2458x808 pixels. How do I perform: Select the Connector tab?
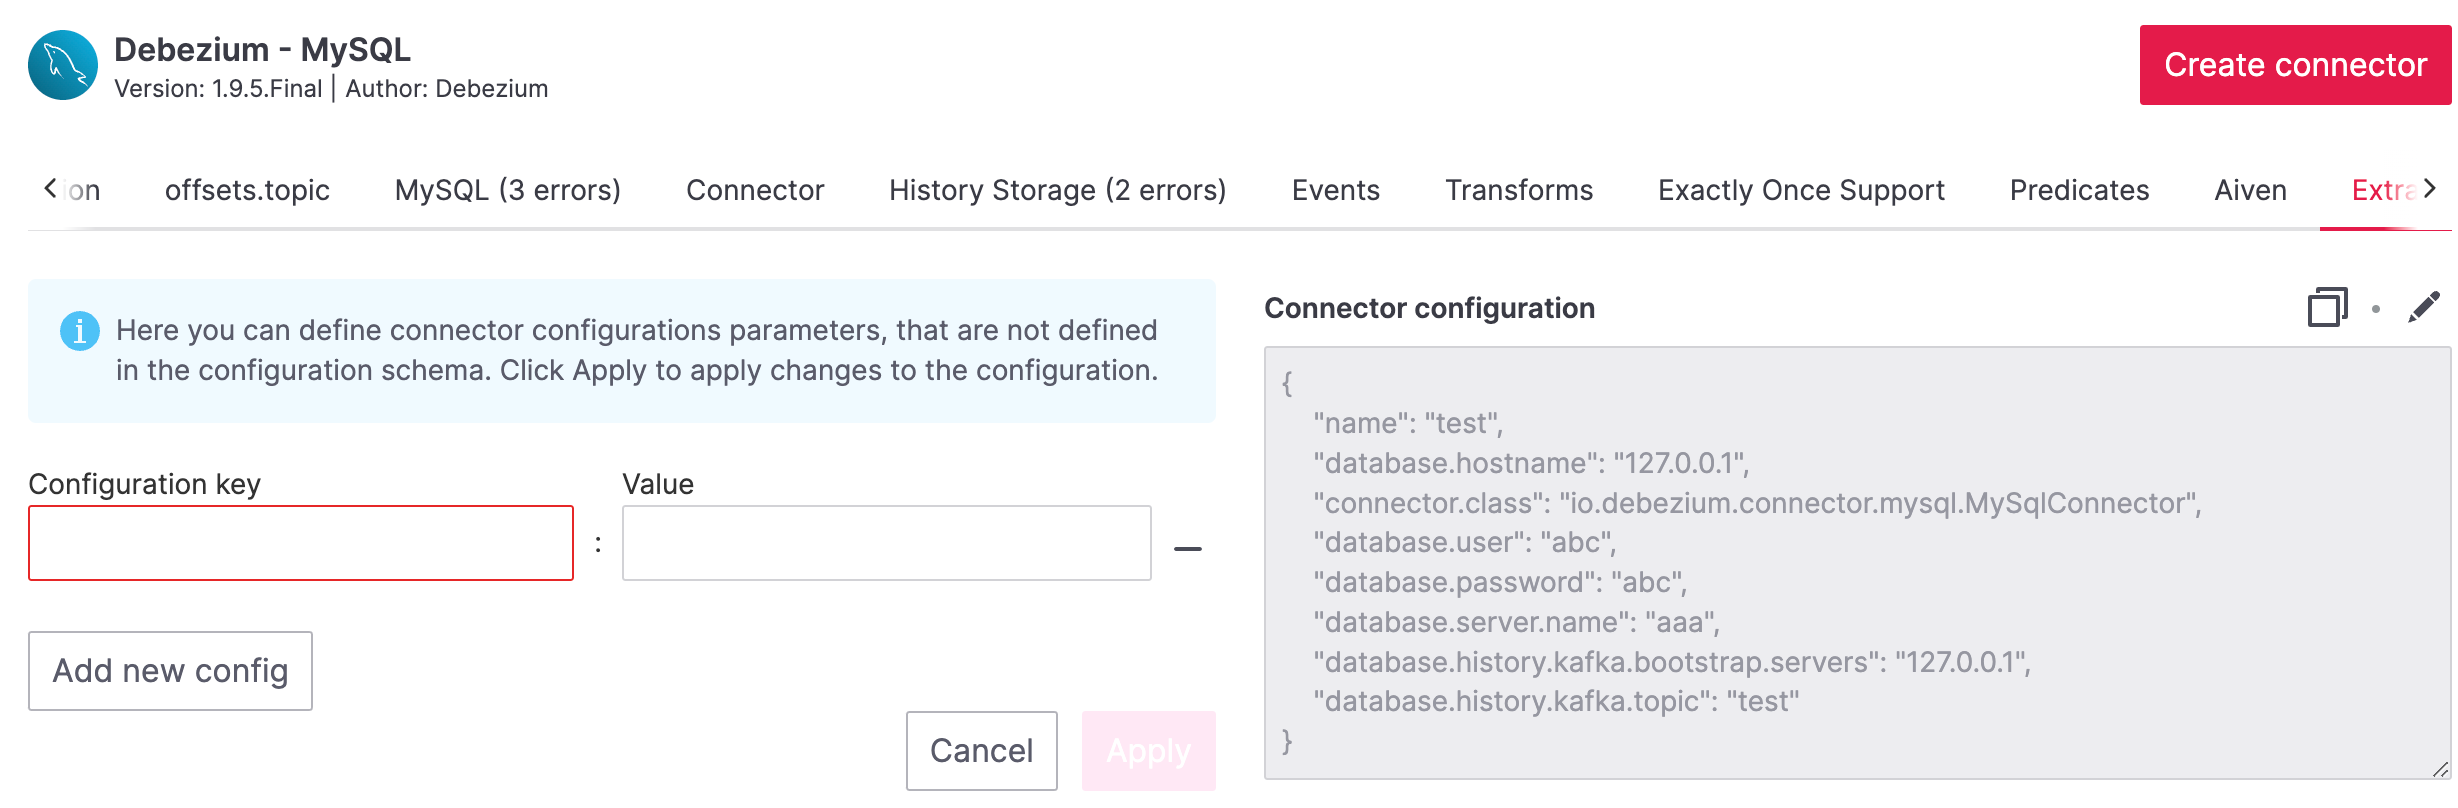[755, 190]
